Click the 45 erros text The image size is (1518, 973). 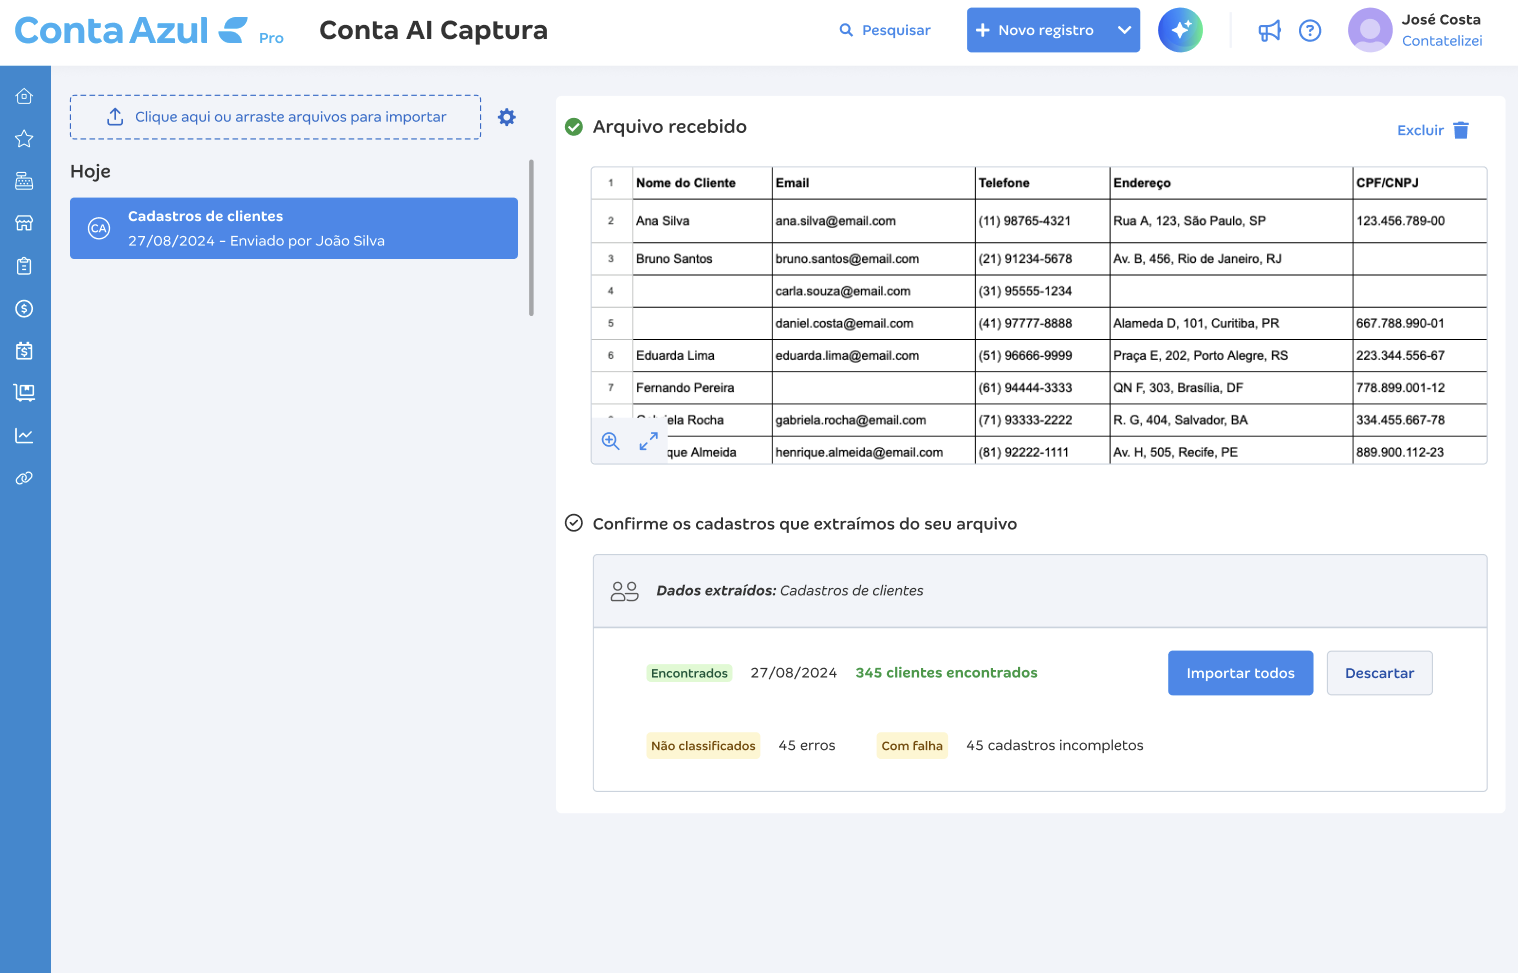(806, 746)
